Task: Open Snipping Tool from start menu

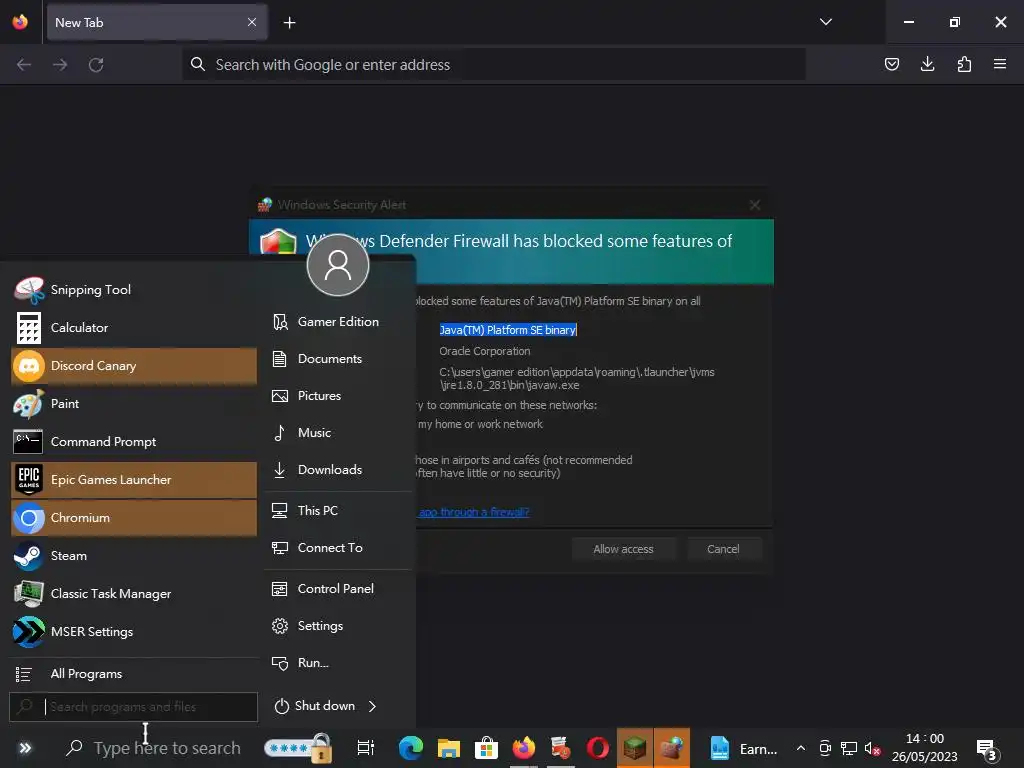Action: [134, 290]
